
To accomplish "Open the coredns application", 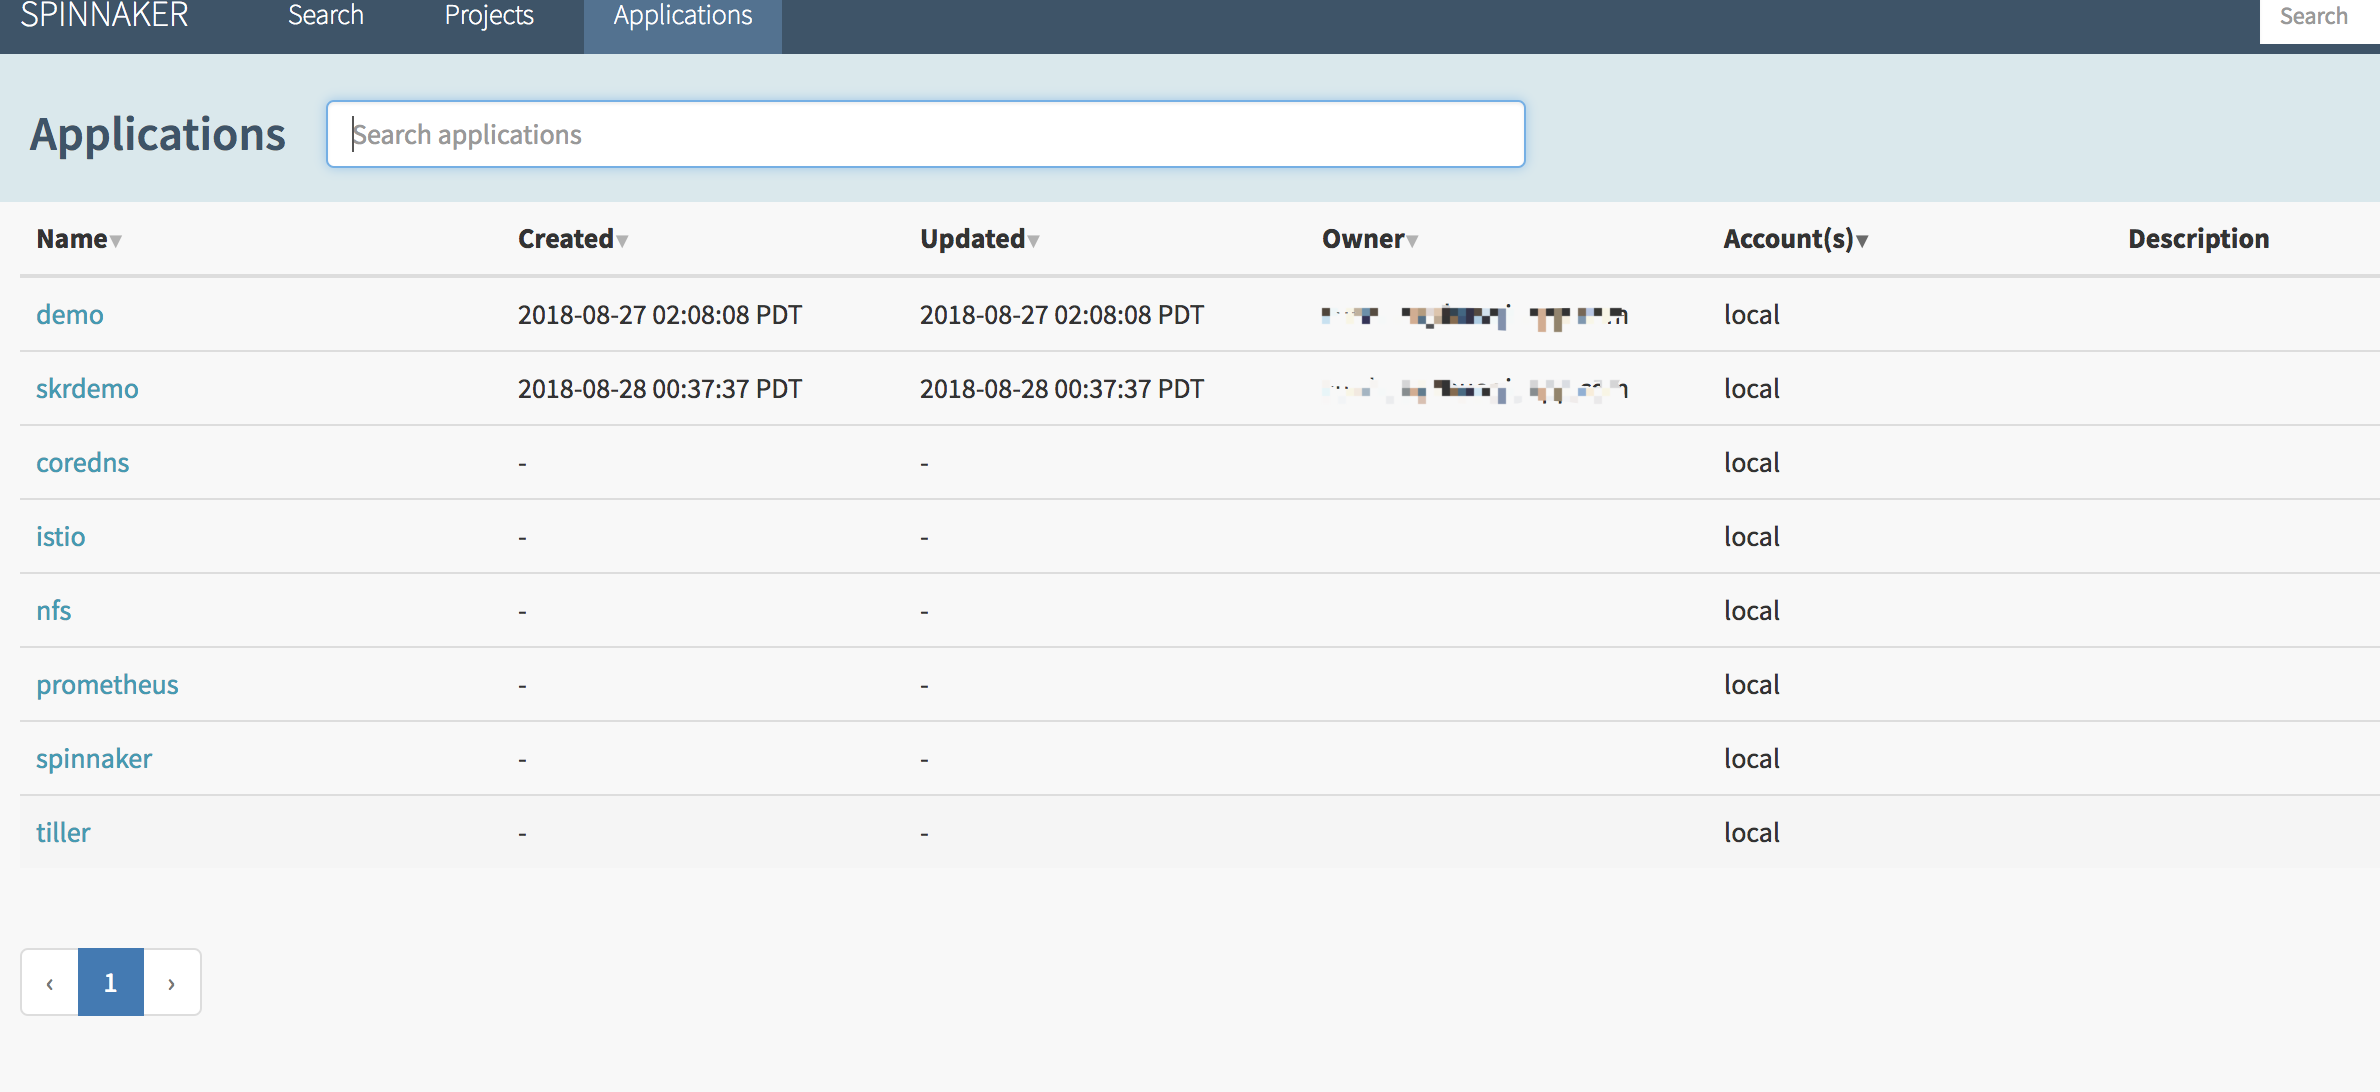I will point(83,463).
